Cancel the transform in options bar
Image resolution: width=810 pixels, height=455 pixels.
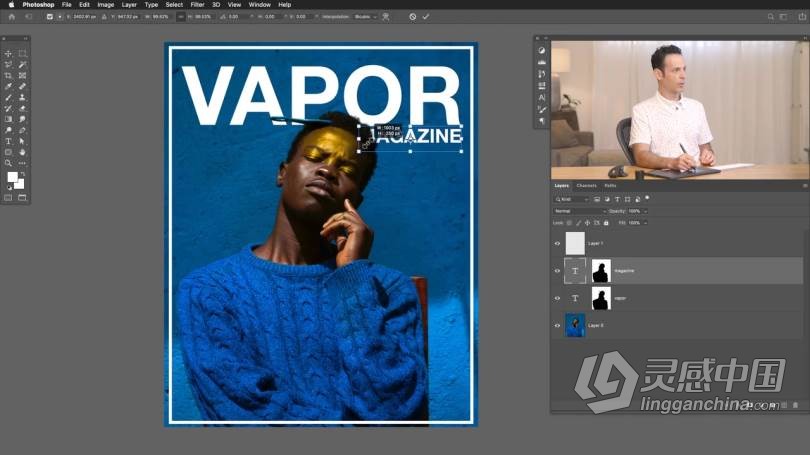[x=412, y=16]
